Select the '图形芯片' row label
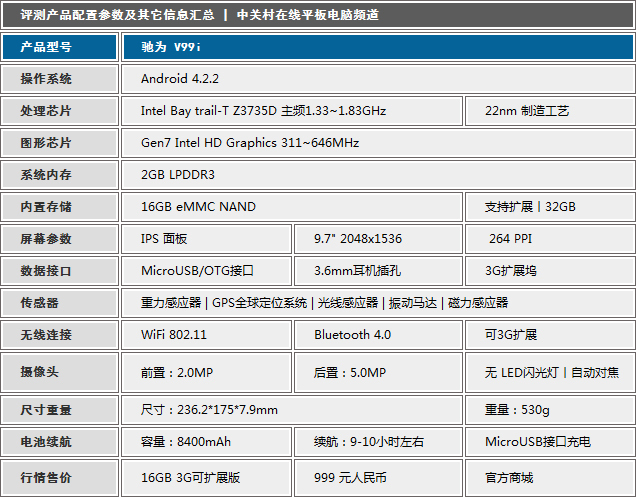This screenshot has width=636, height=497. (60, 143)
